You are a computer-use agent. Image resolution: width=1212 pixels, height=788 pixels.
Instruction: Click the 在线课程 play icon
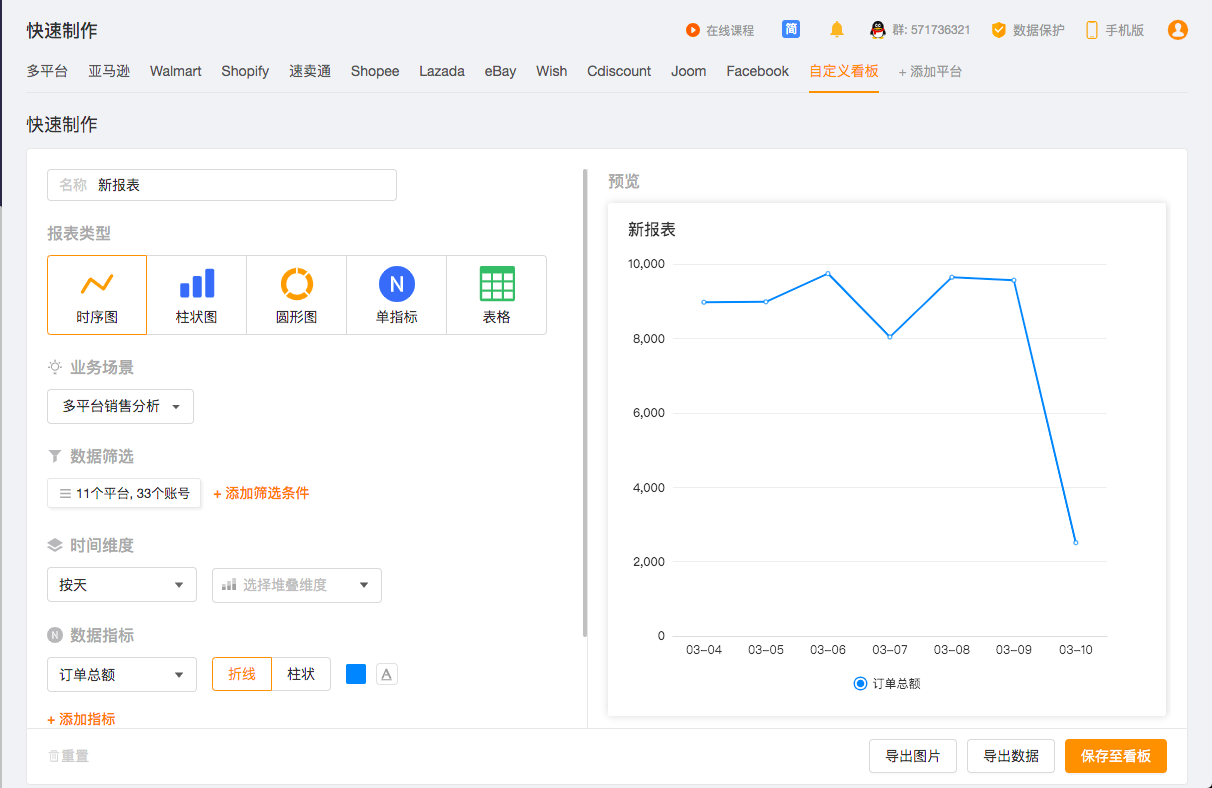[x=693, y=30]
